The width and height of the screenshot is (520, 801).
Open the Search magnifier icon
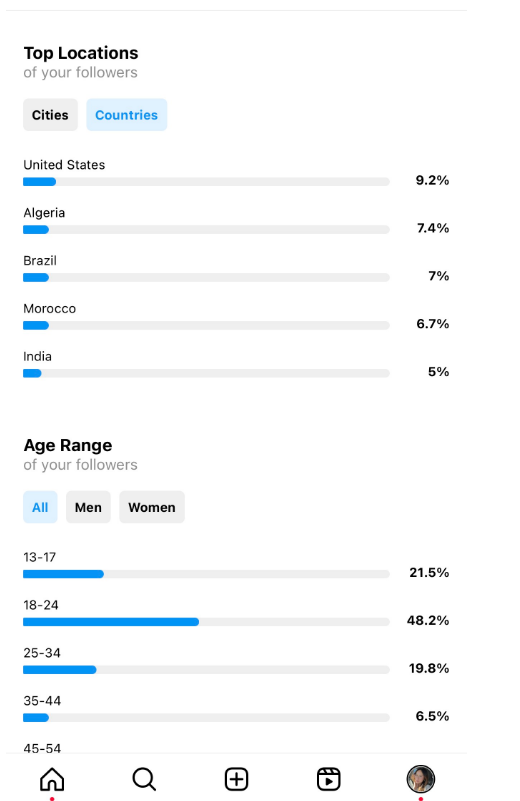pos(144,779)
